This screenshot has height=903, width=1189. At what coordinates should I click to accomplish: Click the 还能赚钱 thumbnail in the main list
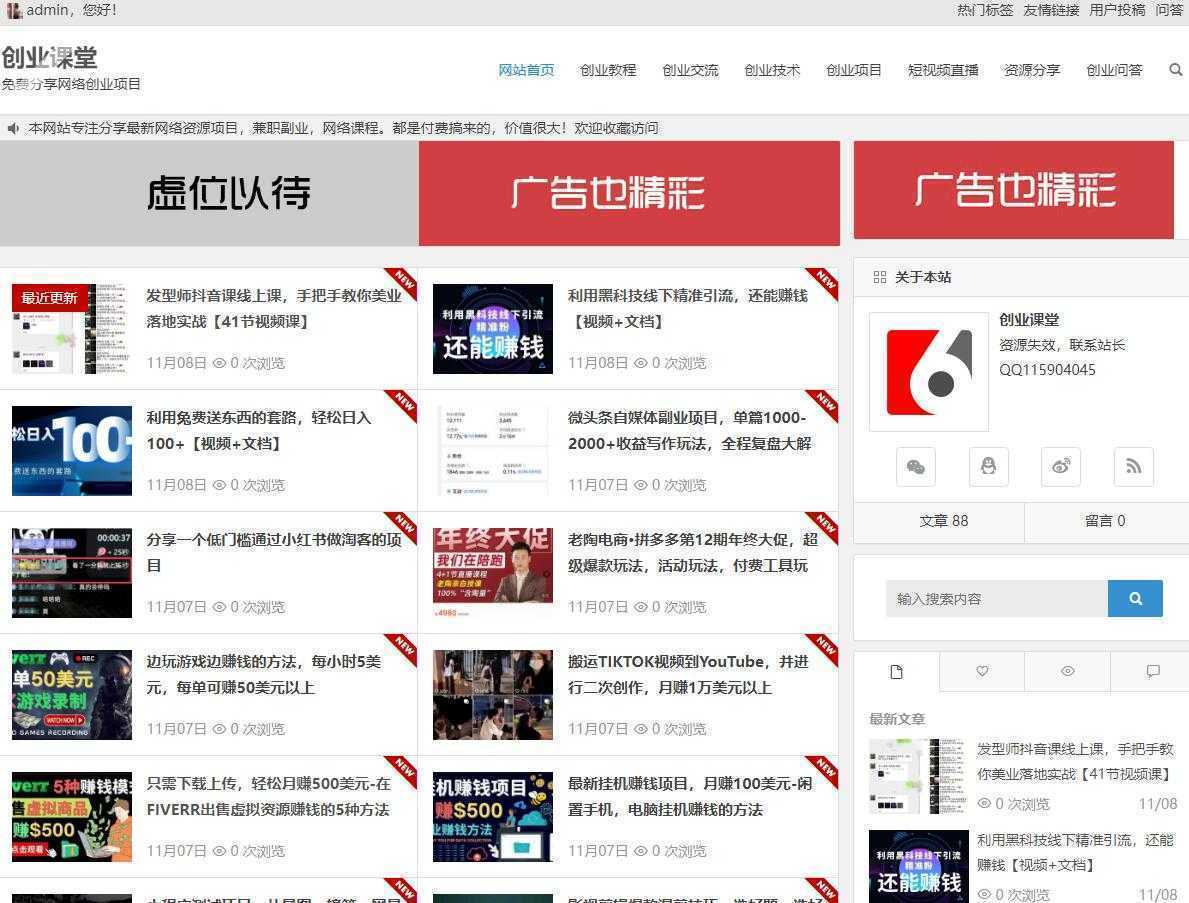click(493, 329)
